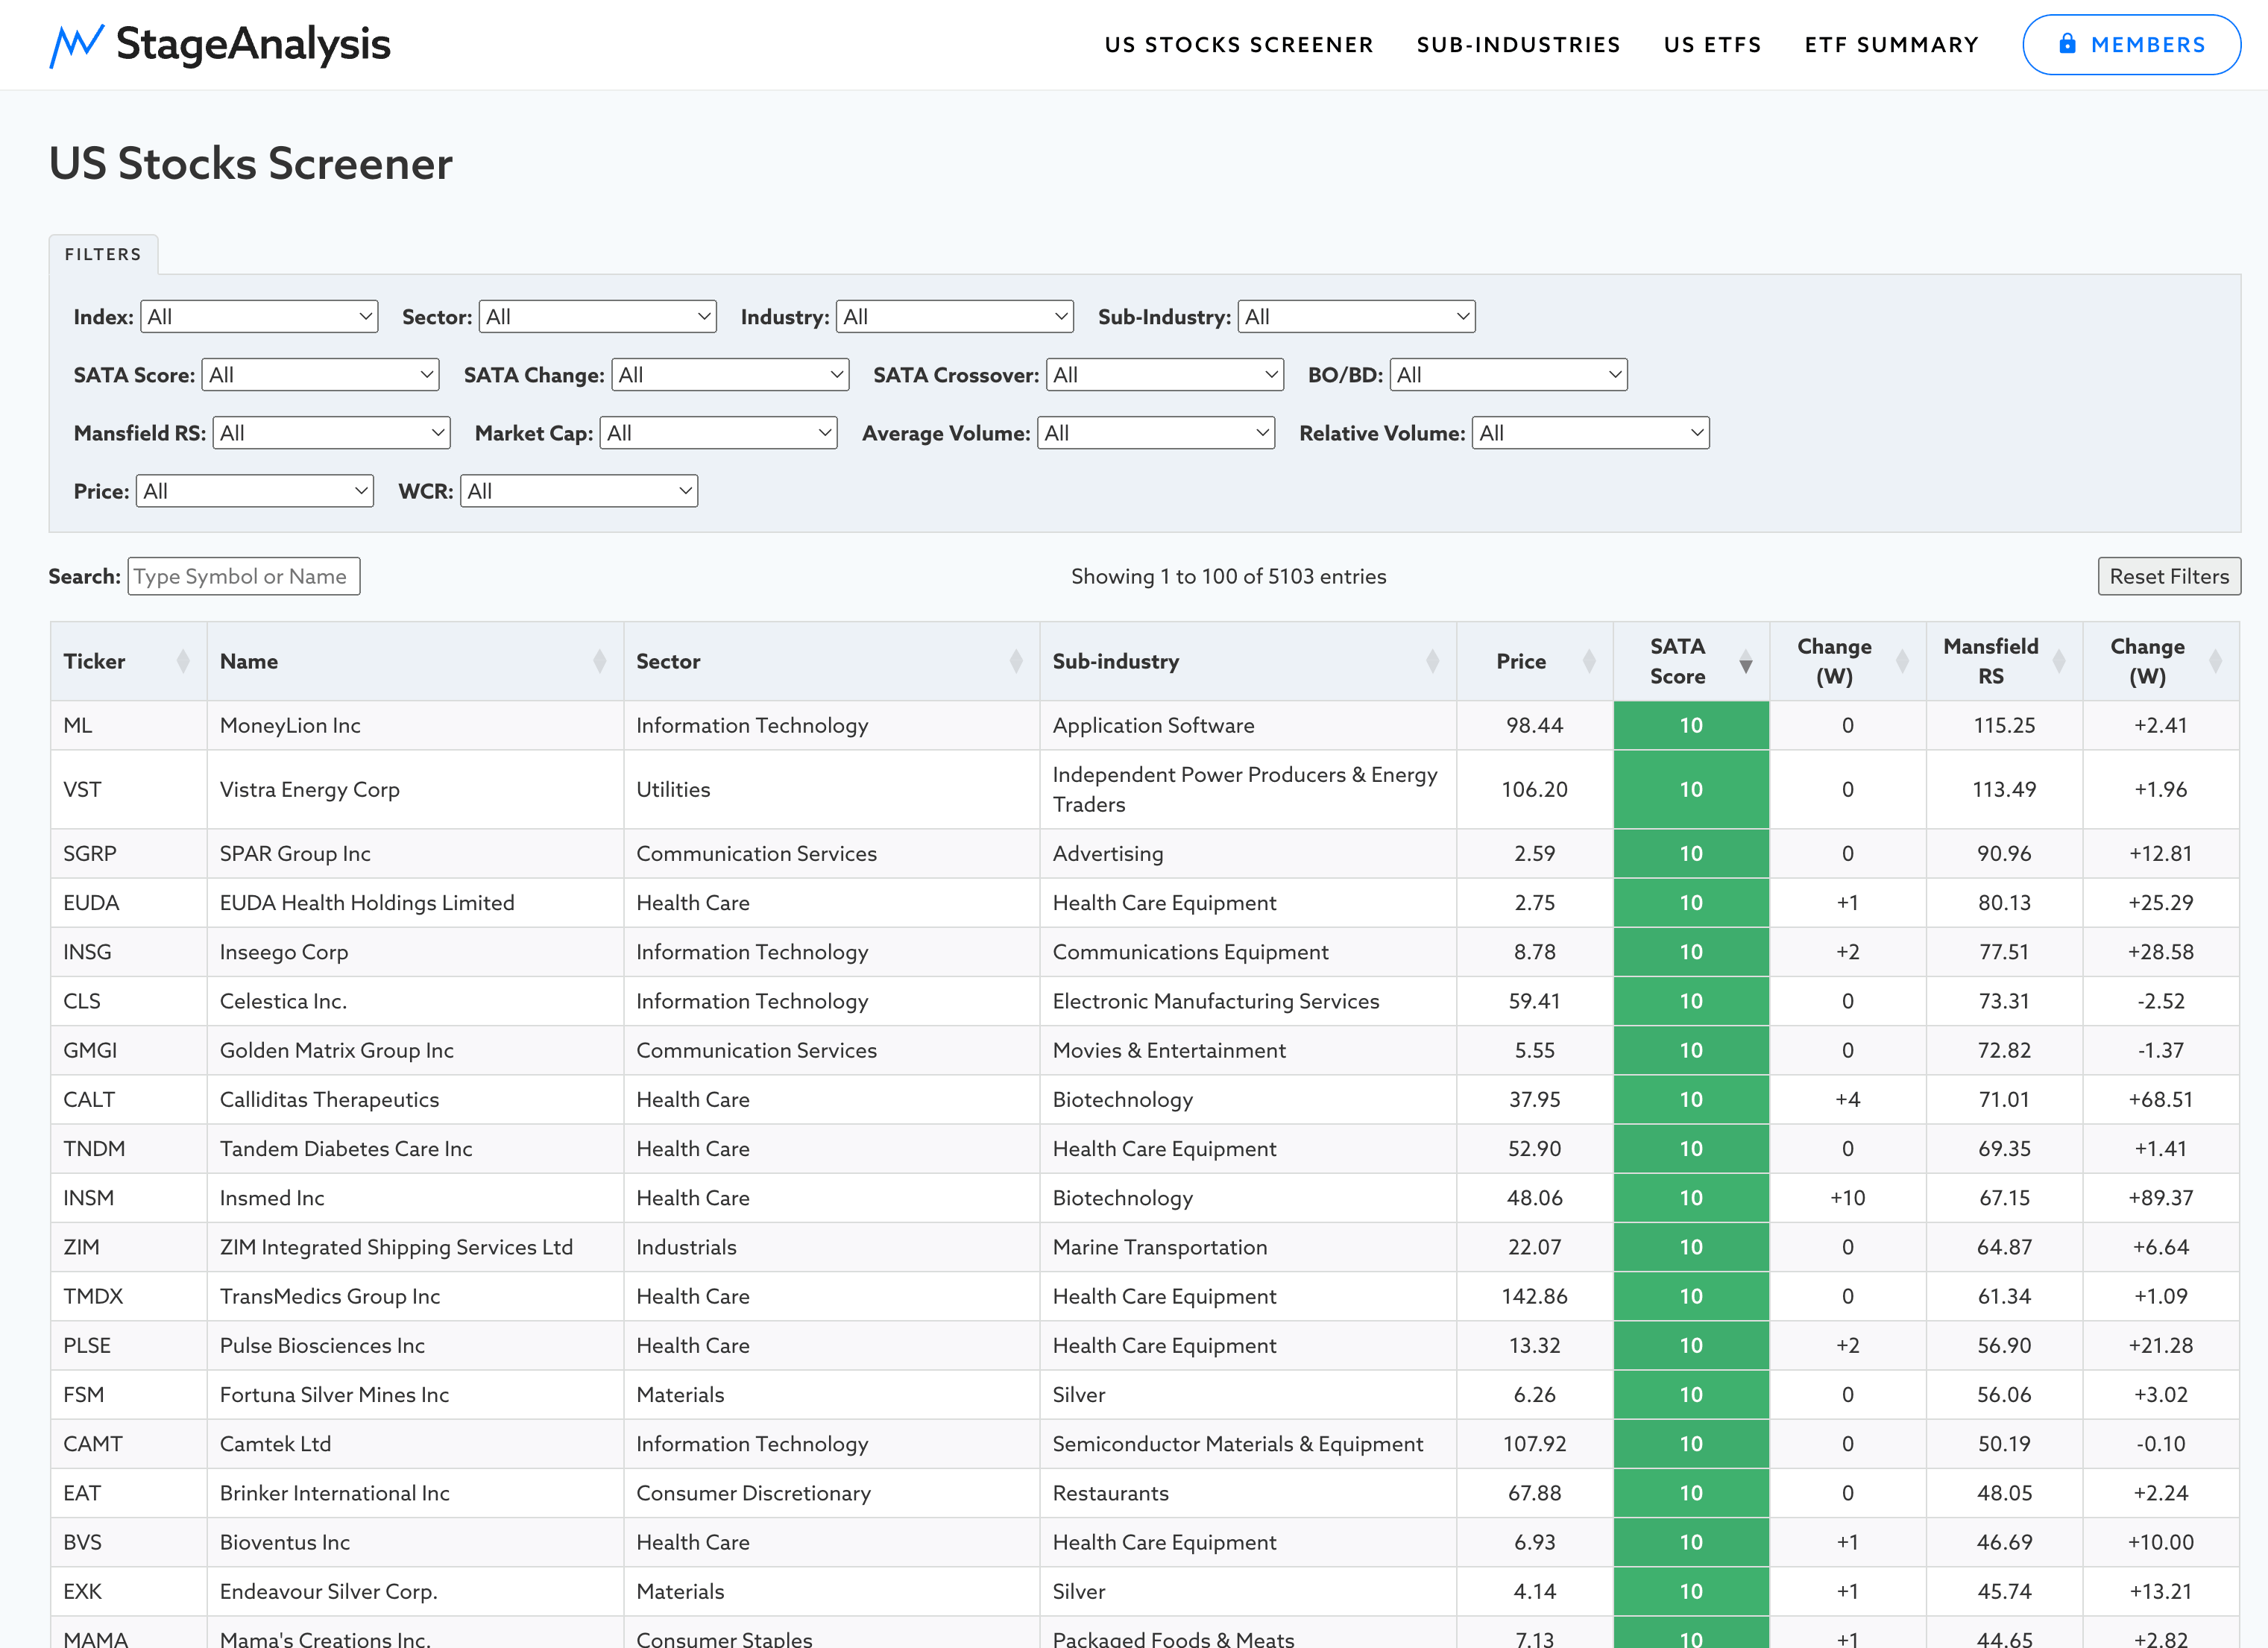The image size is (2268, 1648).
Task: Click ticker TNDM in the table
Action: (x=94, y=1148)
